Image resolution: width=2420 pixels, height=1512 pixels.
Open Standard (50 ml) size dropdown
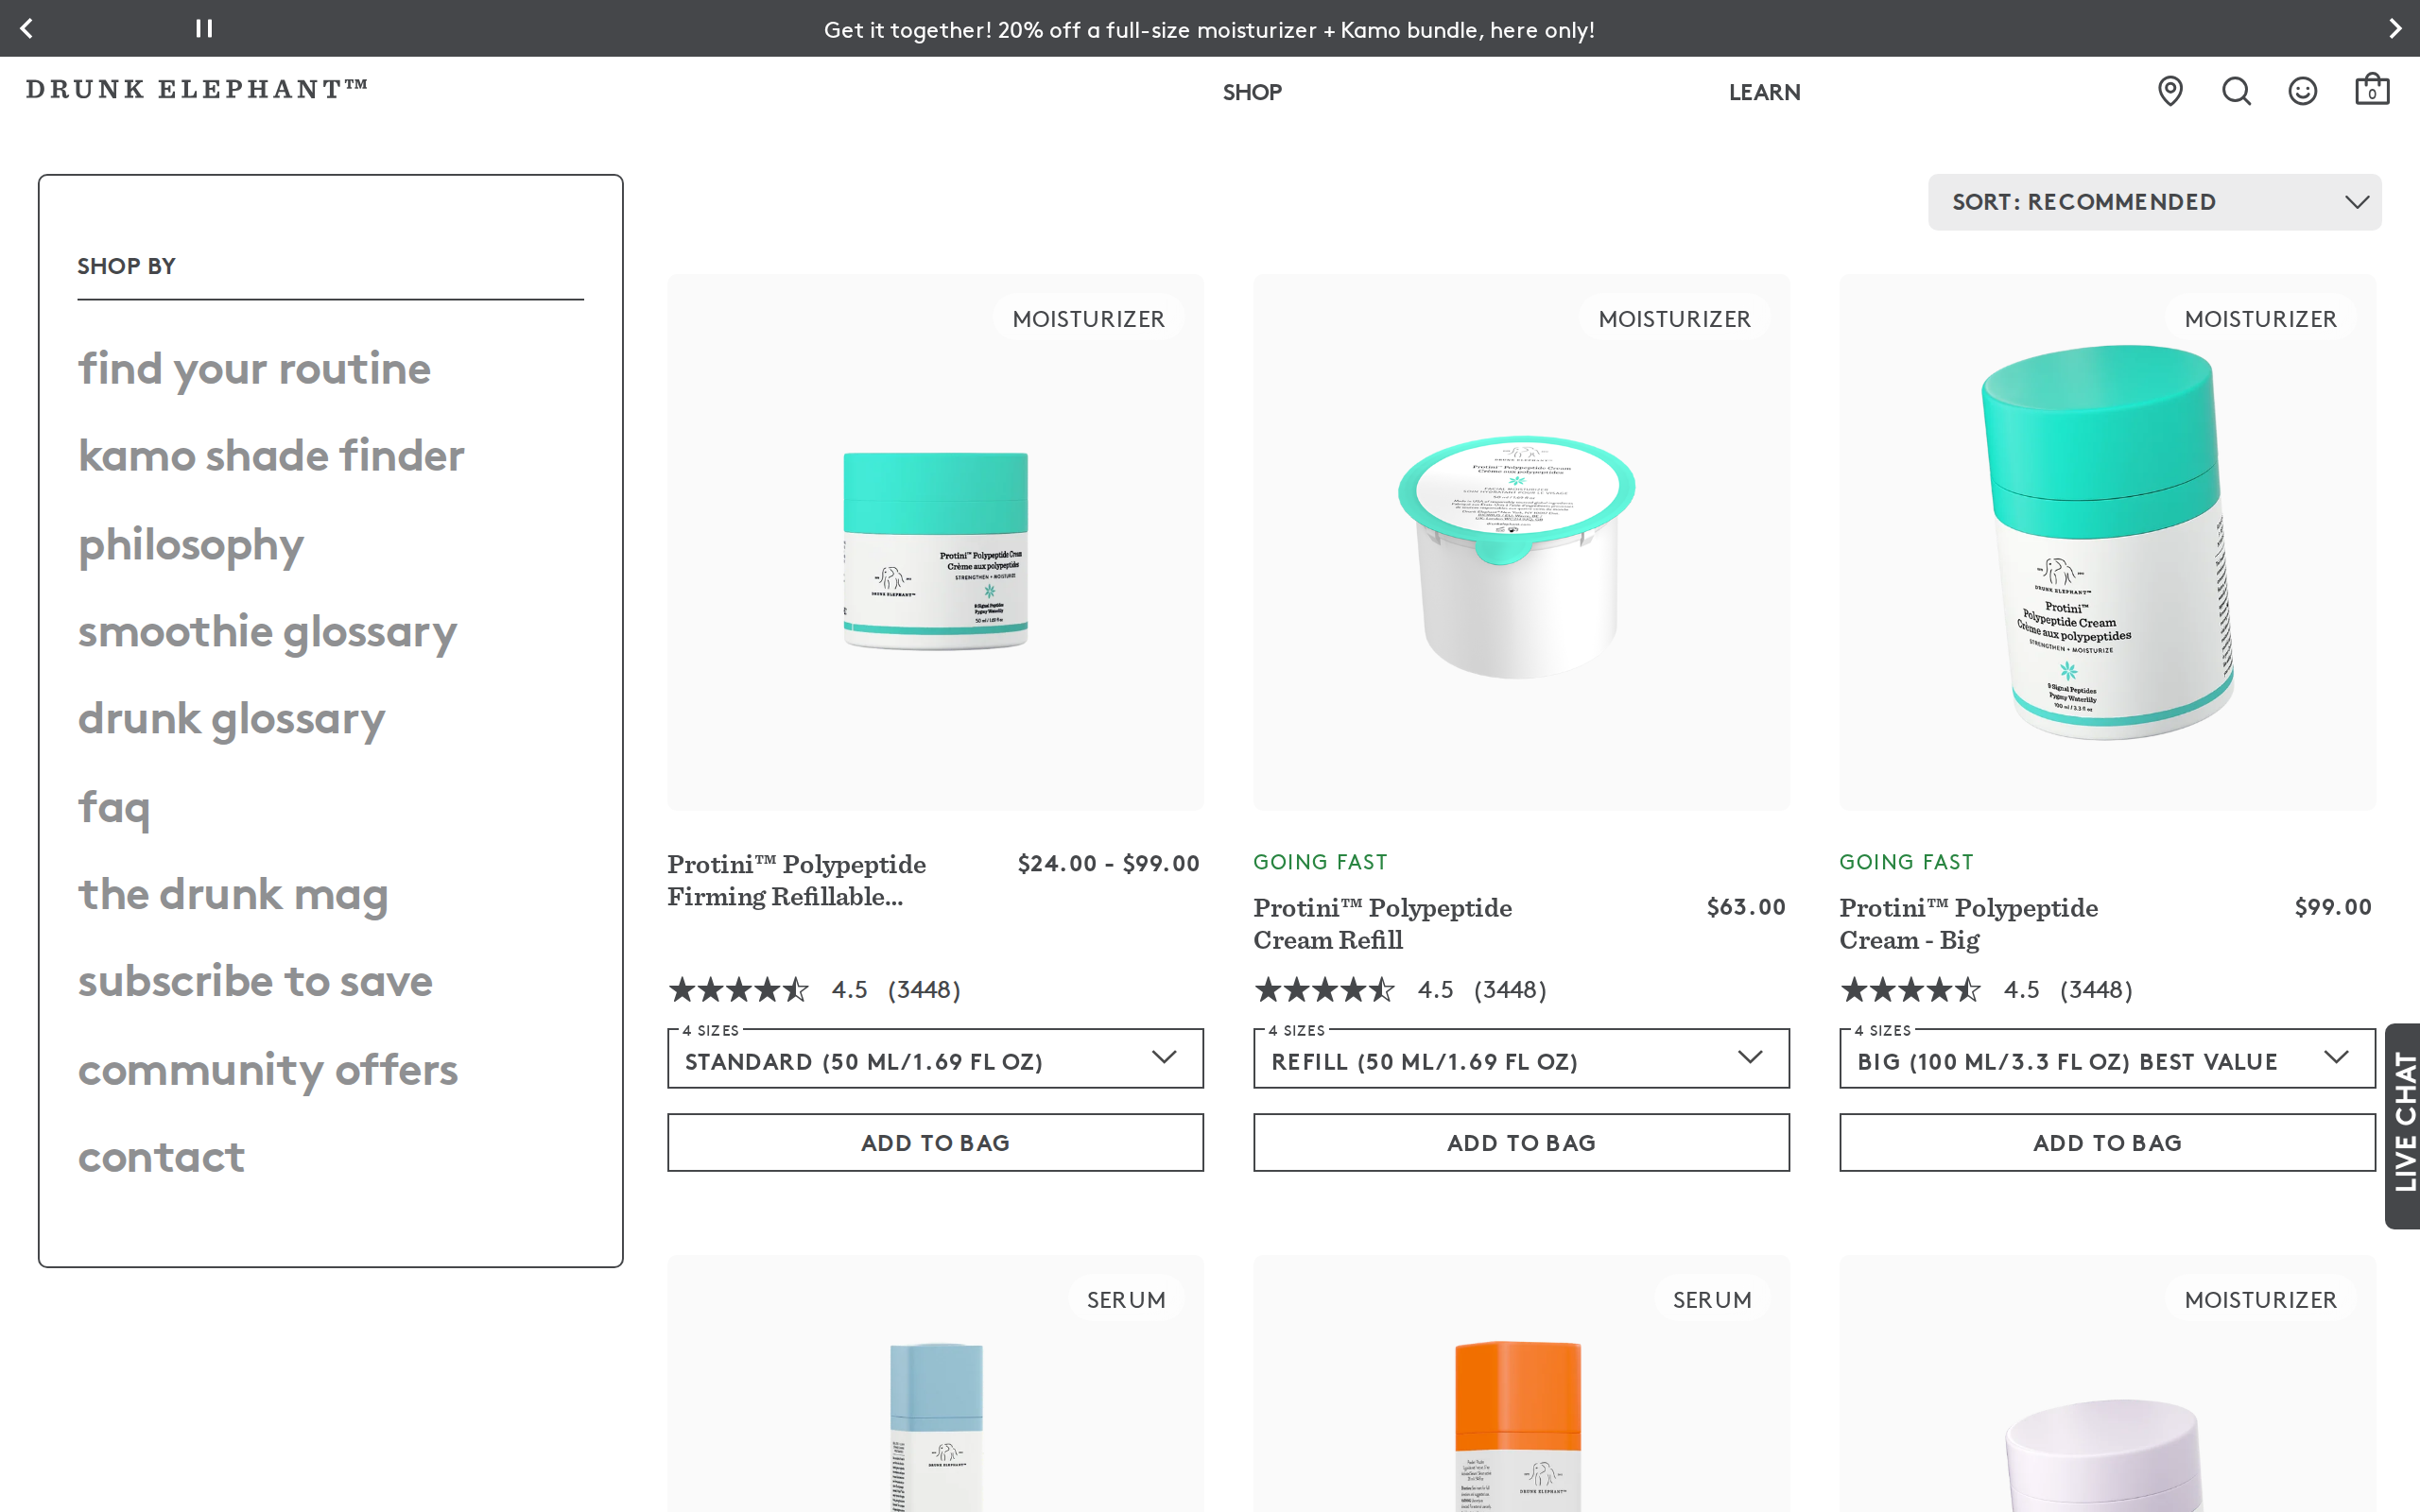coord(935,1059)
